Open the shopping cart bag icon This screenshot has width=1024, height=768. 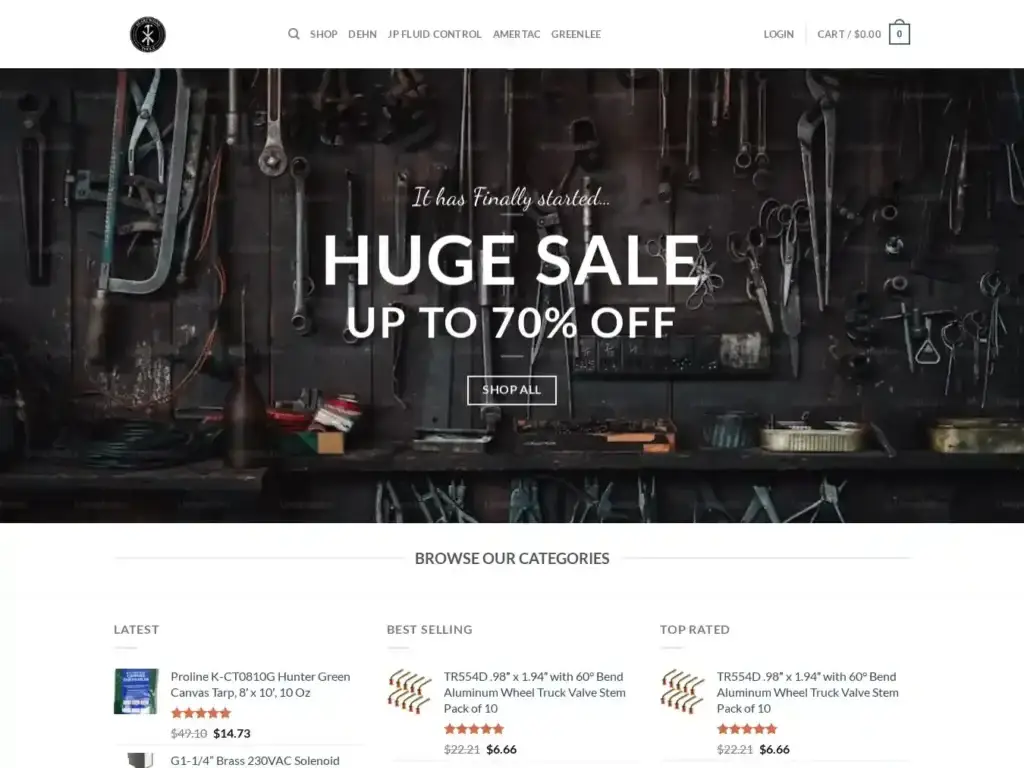coord(899,33)
